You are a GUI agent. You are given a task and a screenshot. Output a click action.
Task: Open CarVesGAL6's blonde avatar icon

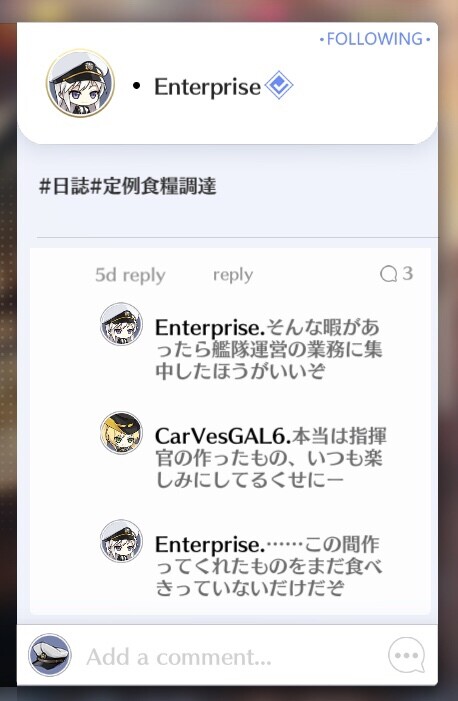pyautogui.click(x=121, y=433)
